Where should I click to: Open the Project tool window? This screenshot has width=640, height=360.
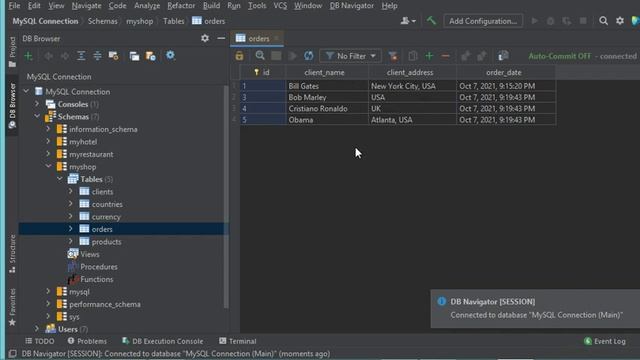pos(12,52)
